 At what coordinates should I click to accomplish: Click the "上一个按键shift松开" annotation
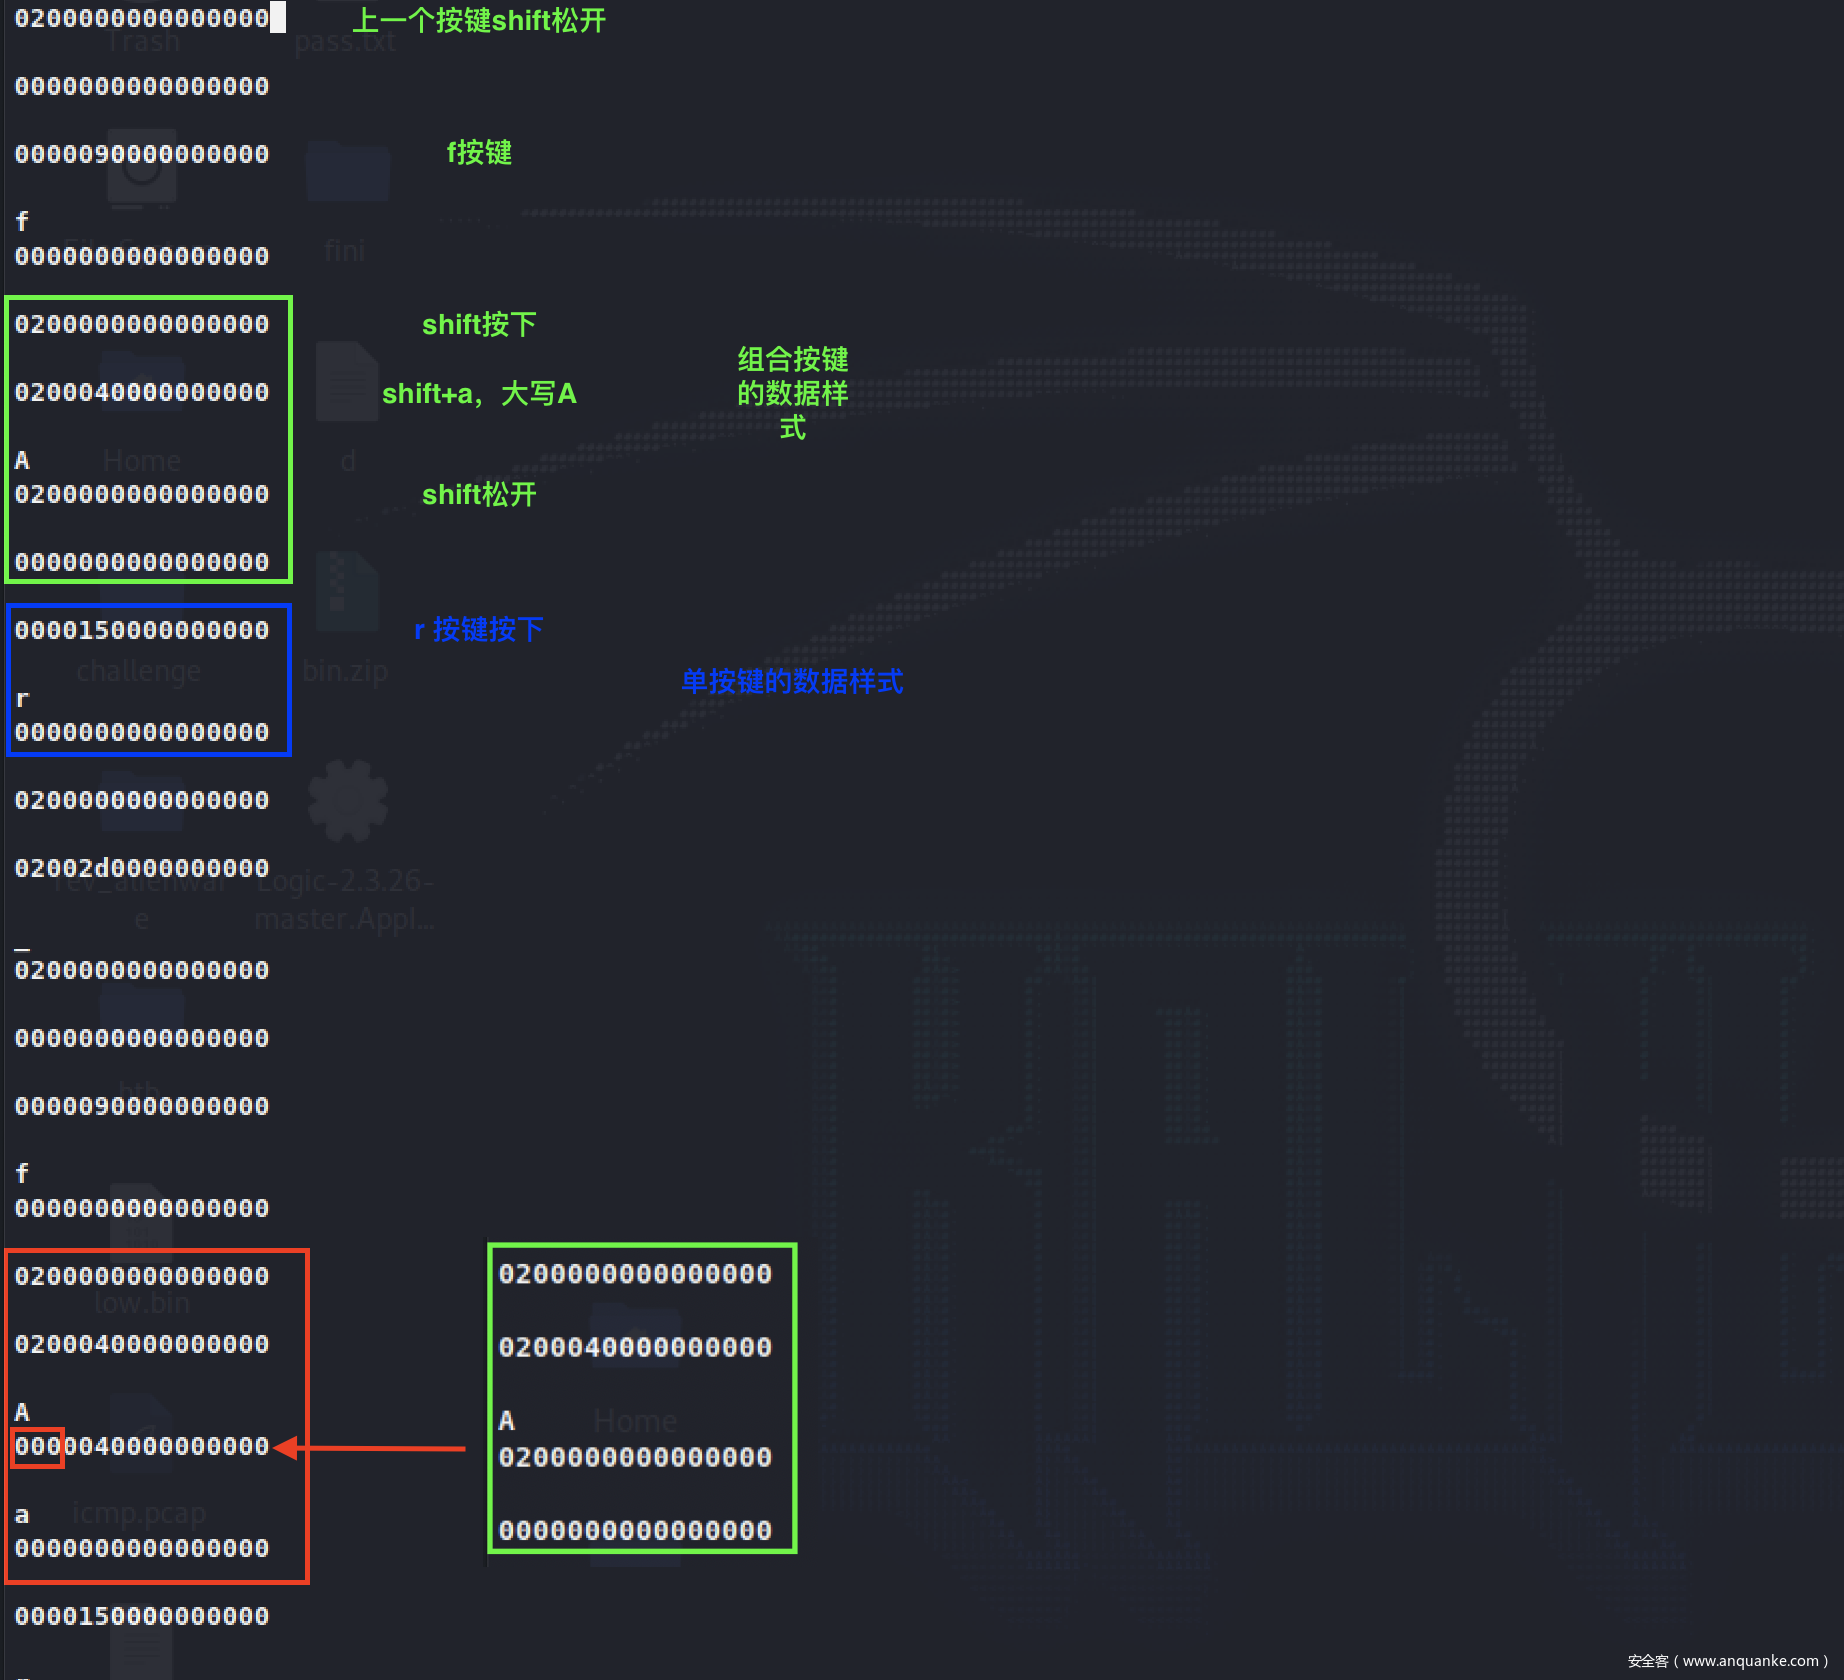coord(479,21)
